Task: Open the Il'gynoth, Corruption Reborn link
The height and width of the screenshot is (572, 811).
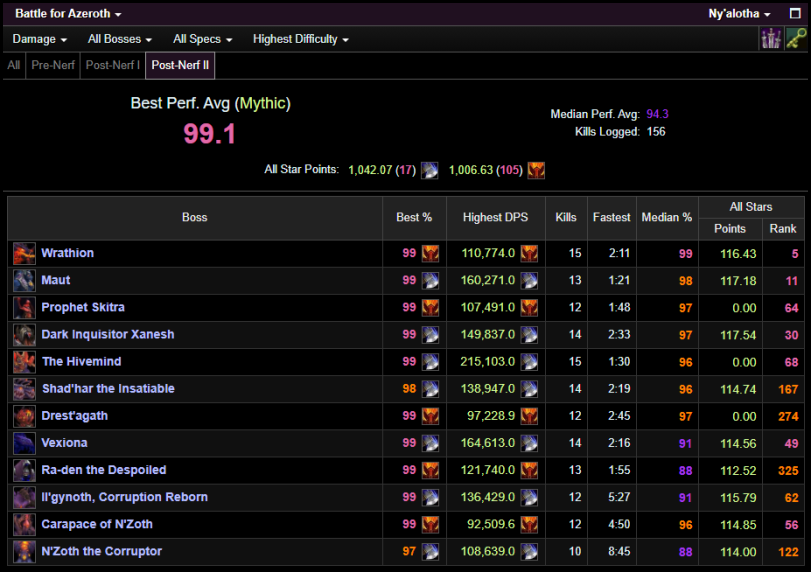Action: (x=125, y=497)
